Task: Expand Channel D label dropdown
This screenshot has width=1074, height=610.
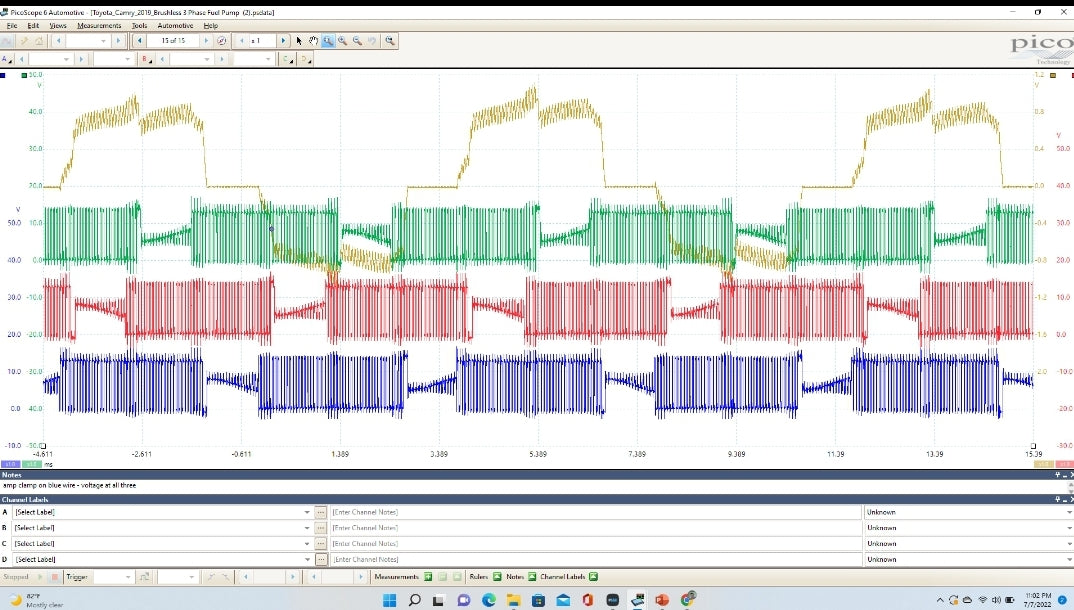Action: (307, 559)
